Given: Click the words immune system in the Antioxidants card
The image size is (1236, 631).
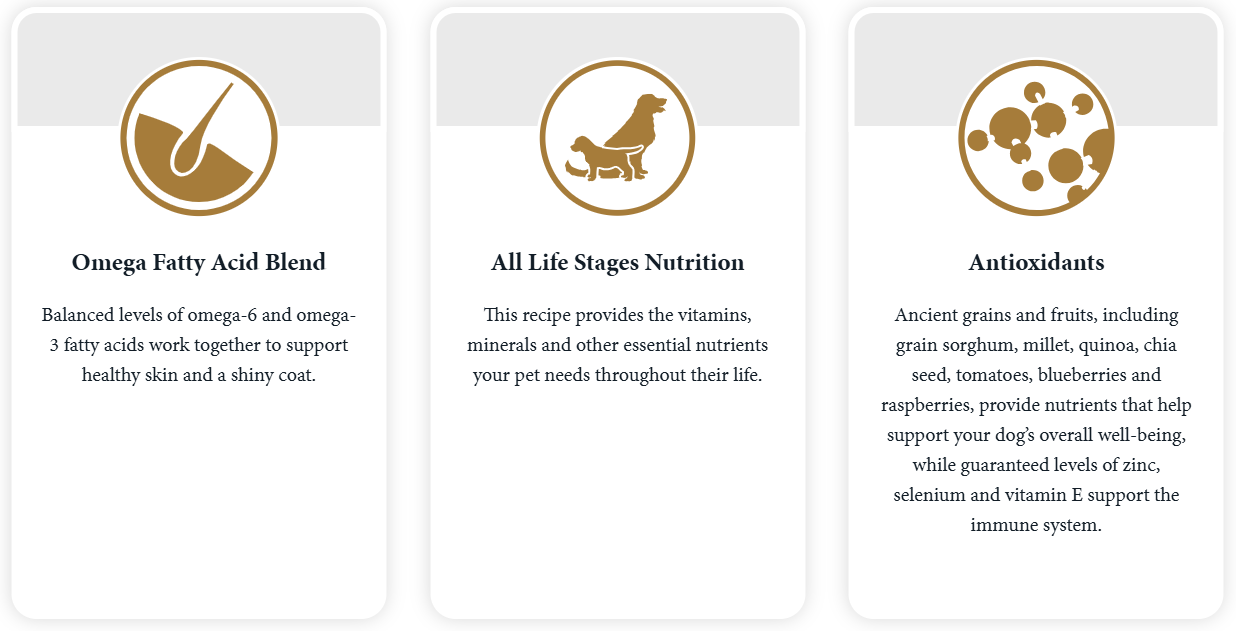Looking at the screenshot, I should [1036, 525].
